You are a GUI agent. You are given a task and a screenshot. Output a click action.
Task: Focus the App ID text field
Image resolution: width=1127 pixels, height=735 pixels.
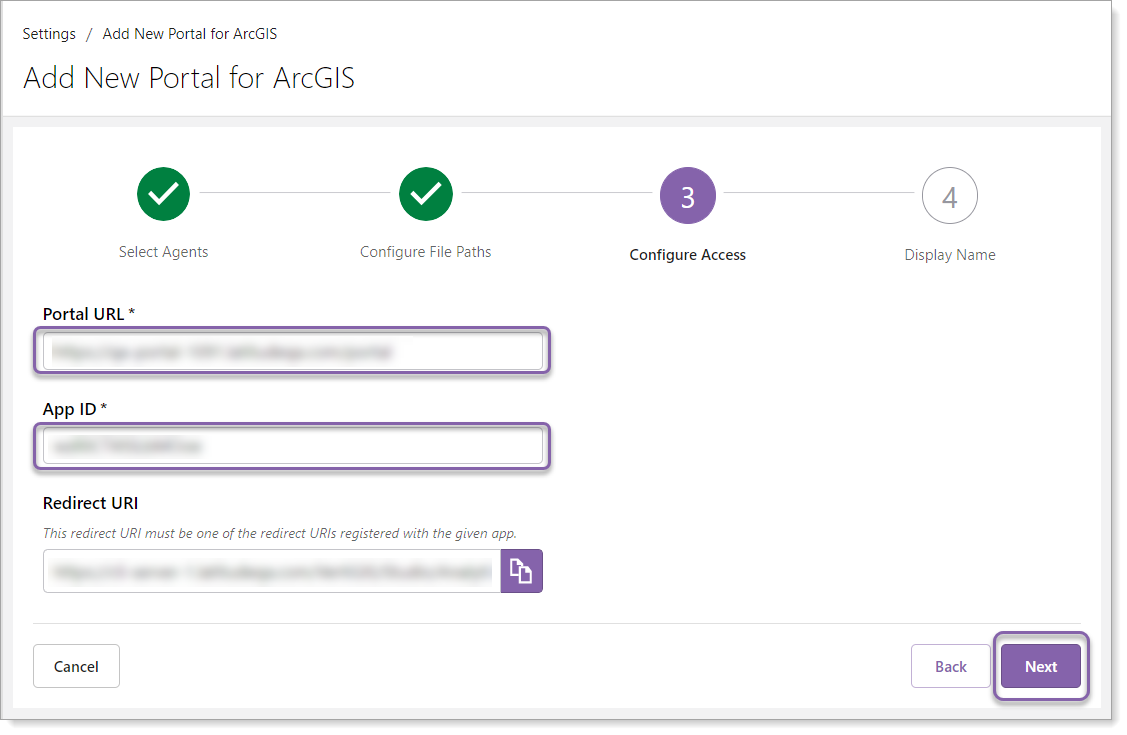click(292, 446)
